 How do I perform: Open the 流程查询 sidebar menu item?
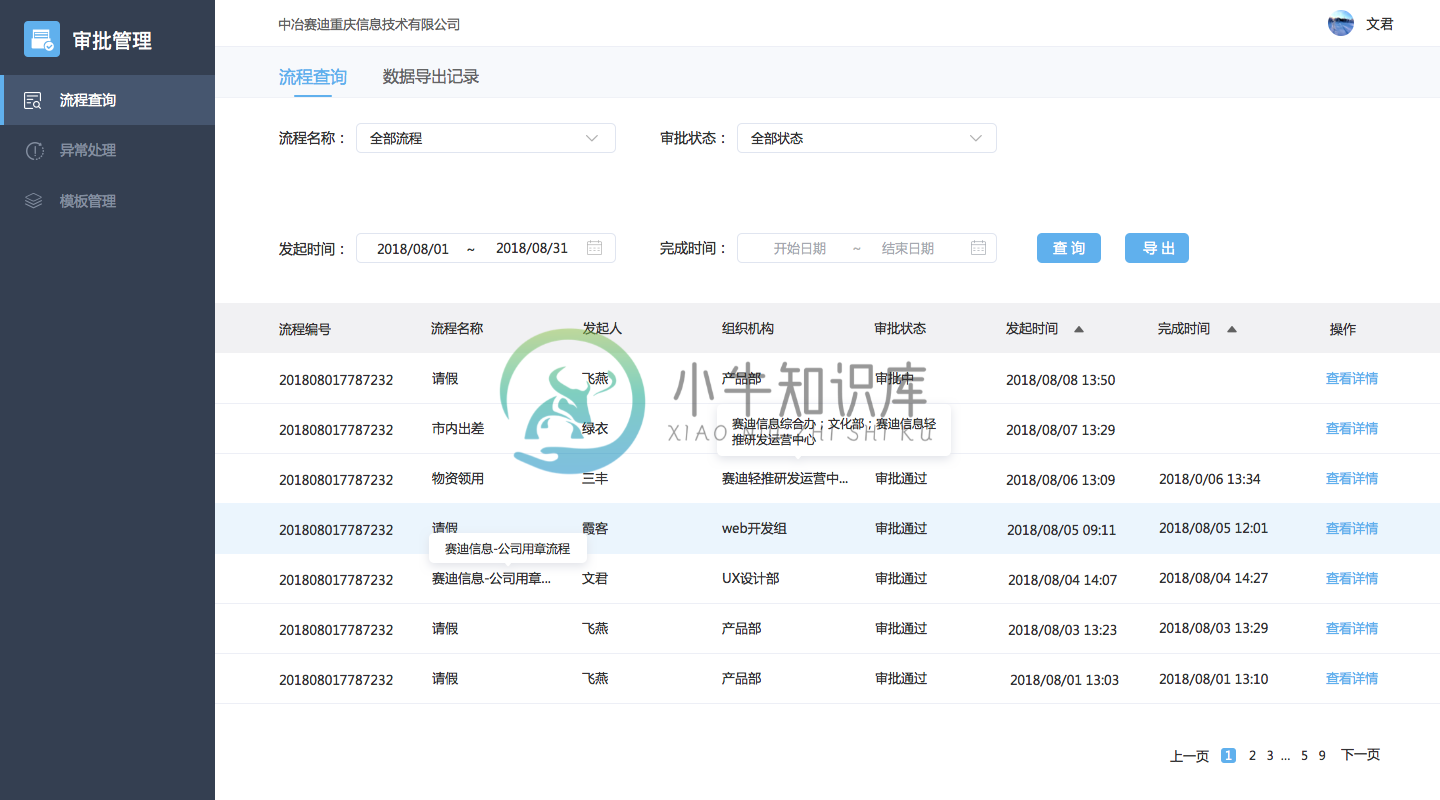tap(107, 100)
